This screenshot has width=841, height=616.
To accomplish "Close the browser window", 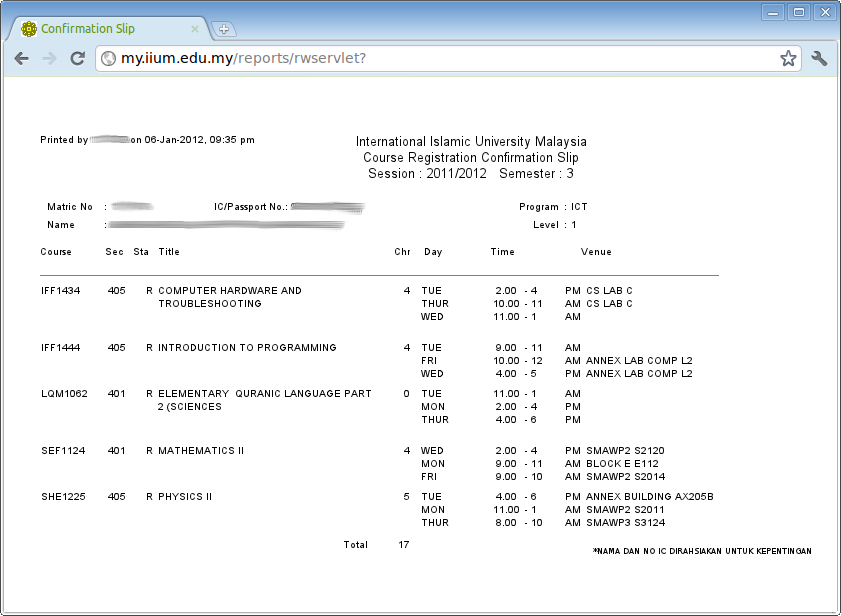I will [825, 12].
